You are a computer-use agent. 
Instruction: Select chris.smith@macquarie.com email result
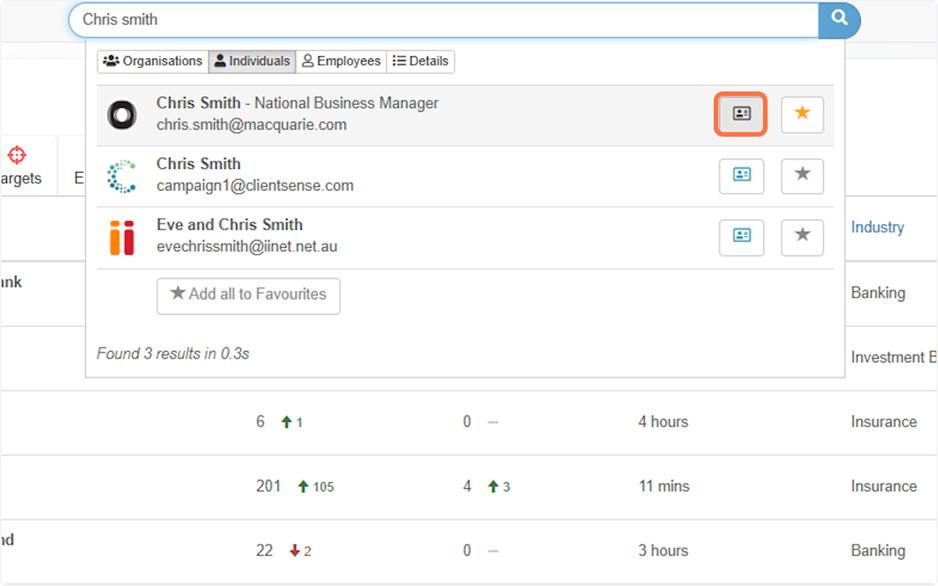251,125
